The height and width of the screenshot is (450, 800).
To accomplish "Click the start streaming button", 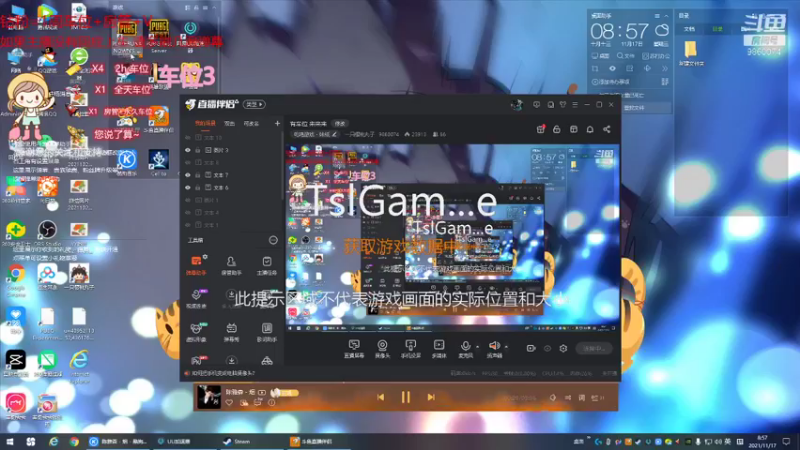I will click(x=594, y=348).
